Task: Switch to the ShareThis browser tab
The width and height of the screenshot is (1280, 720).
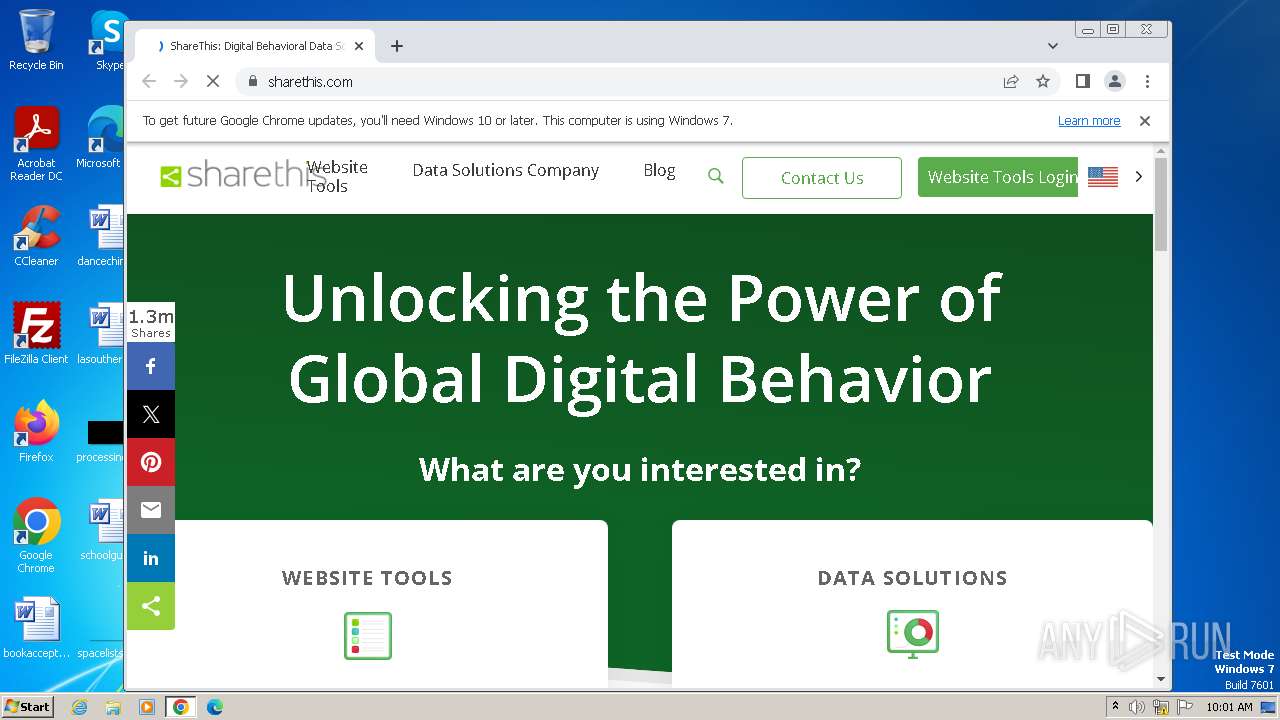Action: (x=255, y=46)
